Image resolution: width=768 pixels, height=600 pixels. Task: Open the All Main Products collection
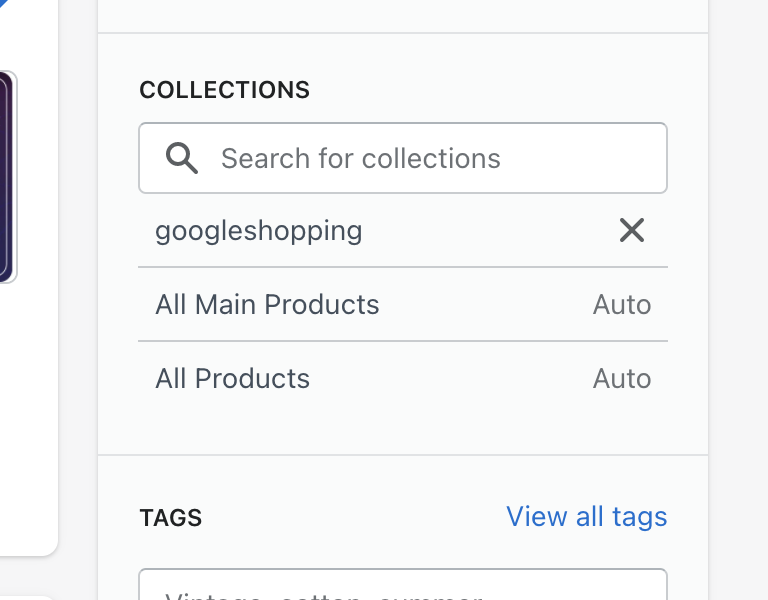coord(267,305)
